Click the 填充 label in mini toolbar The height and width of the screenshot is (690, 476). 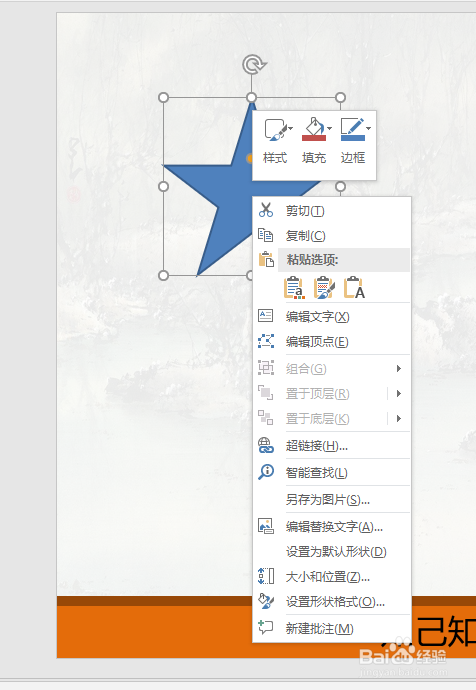point(314,158)
